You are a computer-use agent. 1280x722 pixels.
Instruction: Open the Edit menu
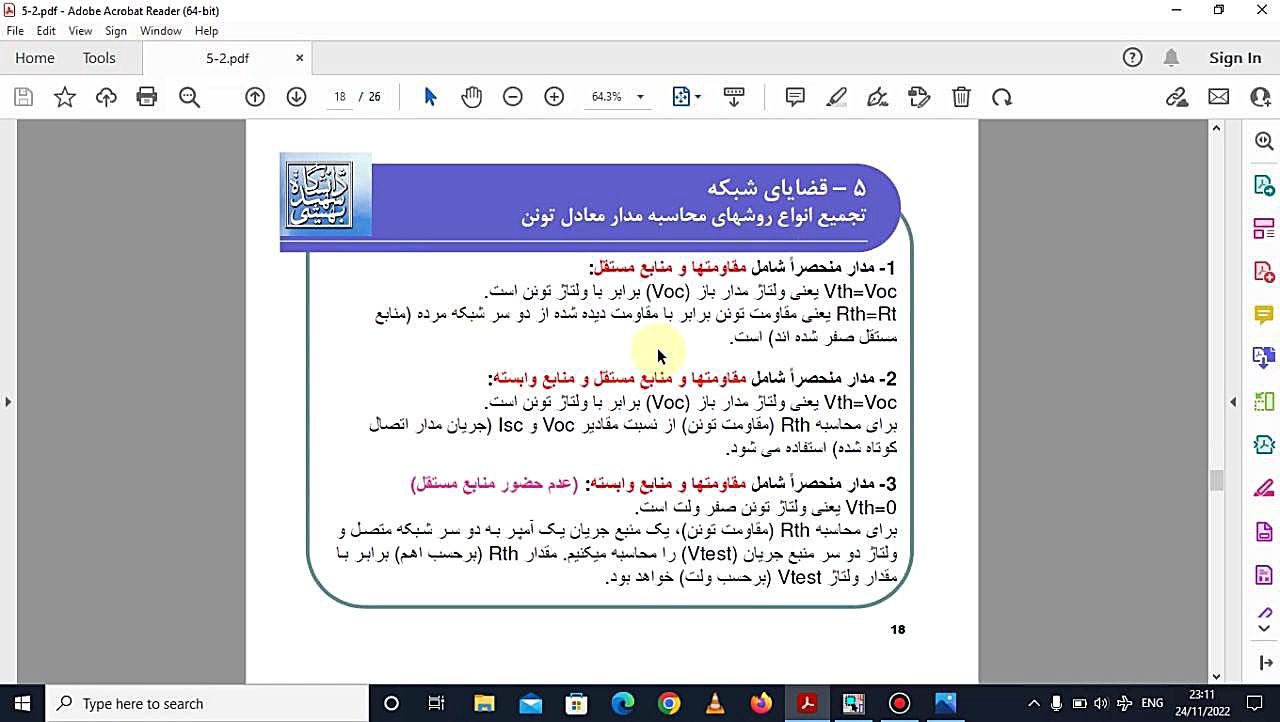pyautogui.click(x=46, y=31)
